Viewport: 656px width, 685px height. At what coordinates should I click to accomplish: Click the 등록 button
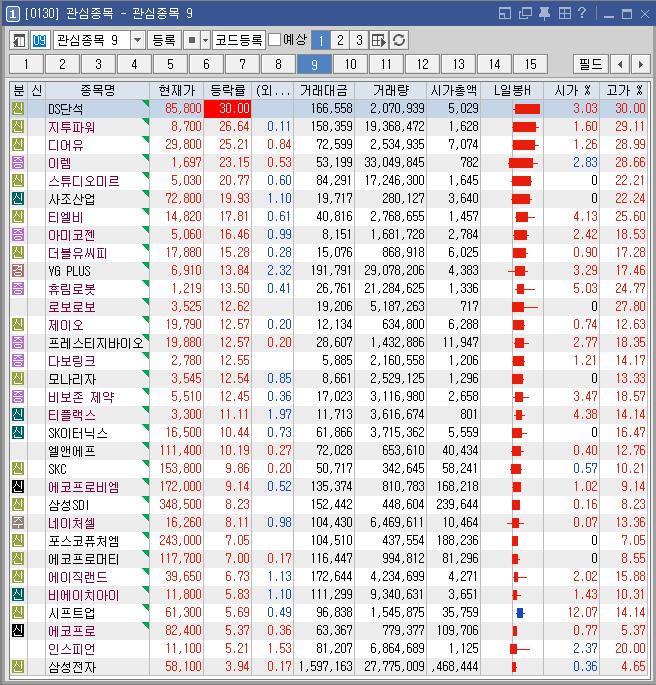coord(164,41)
